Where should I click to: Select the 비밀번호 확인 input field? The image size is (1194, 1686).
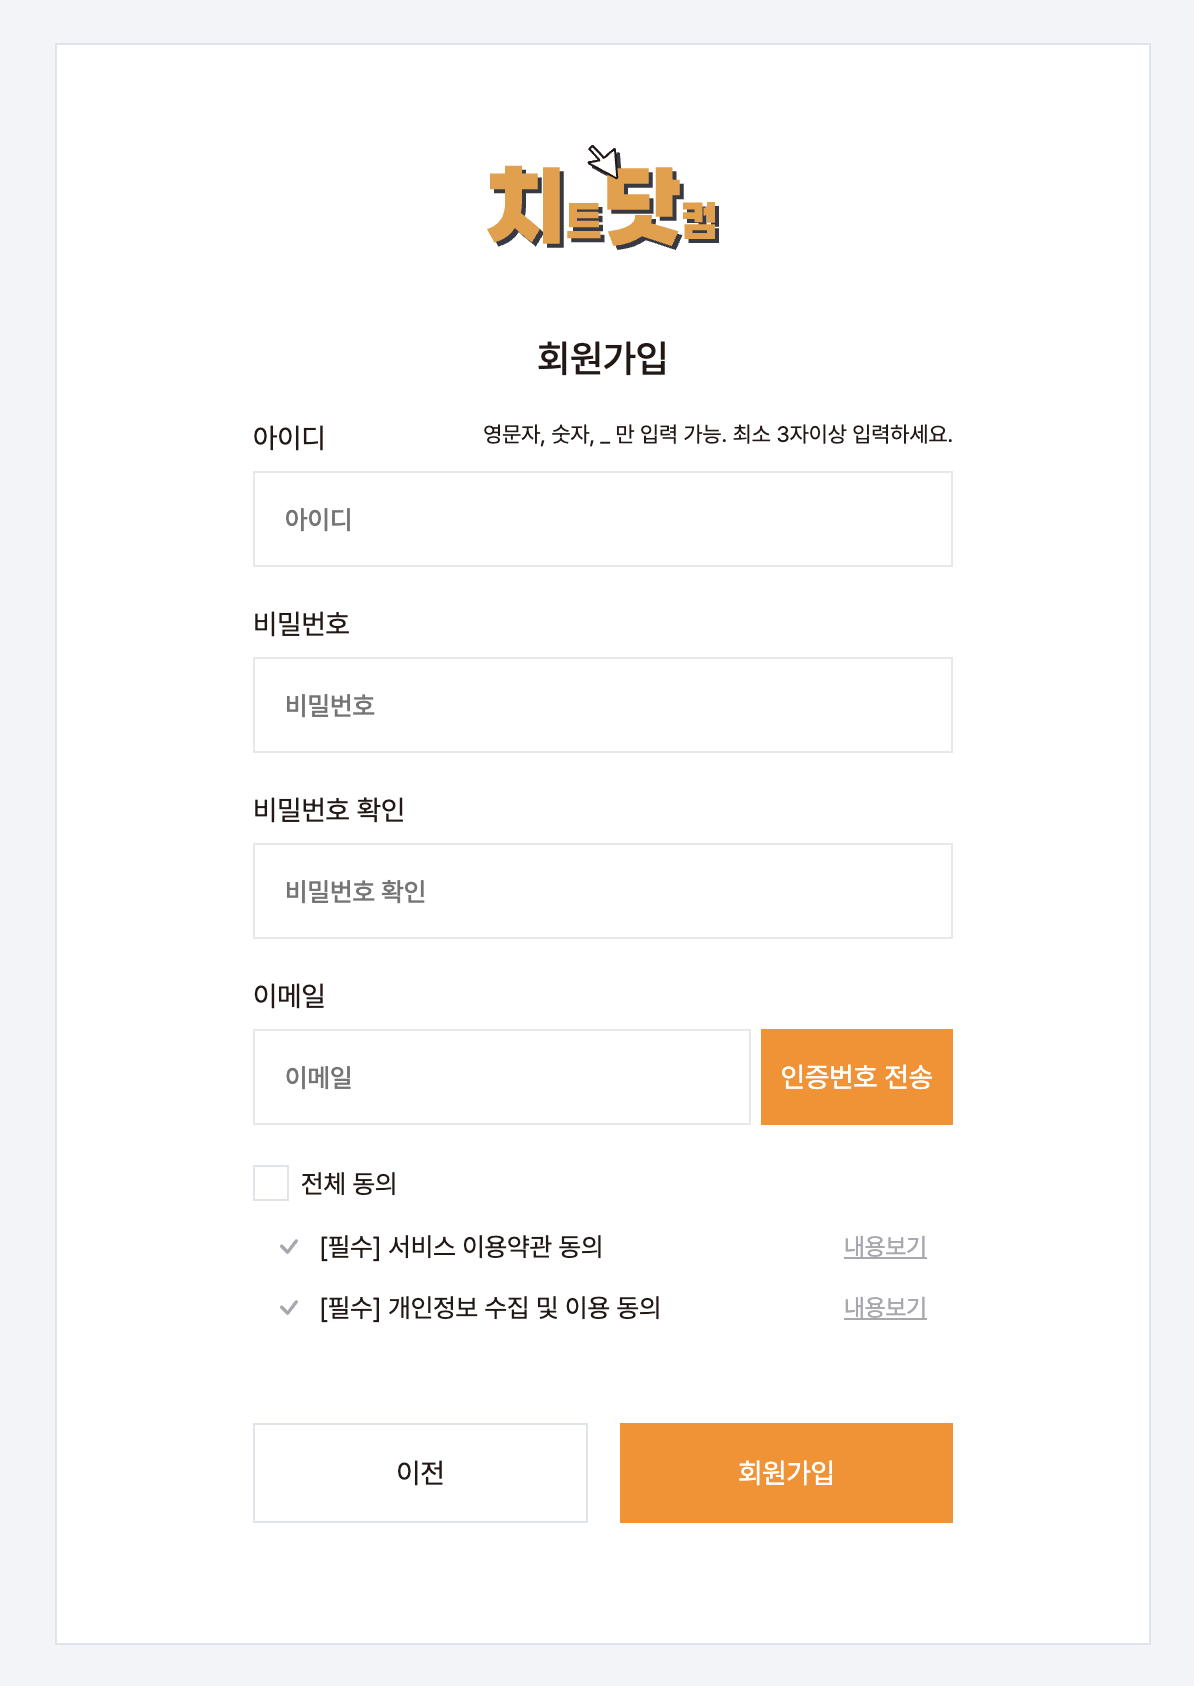click(602, 891)
